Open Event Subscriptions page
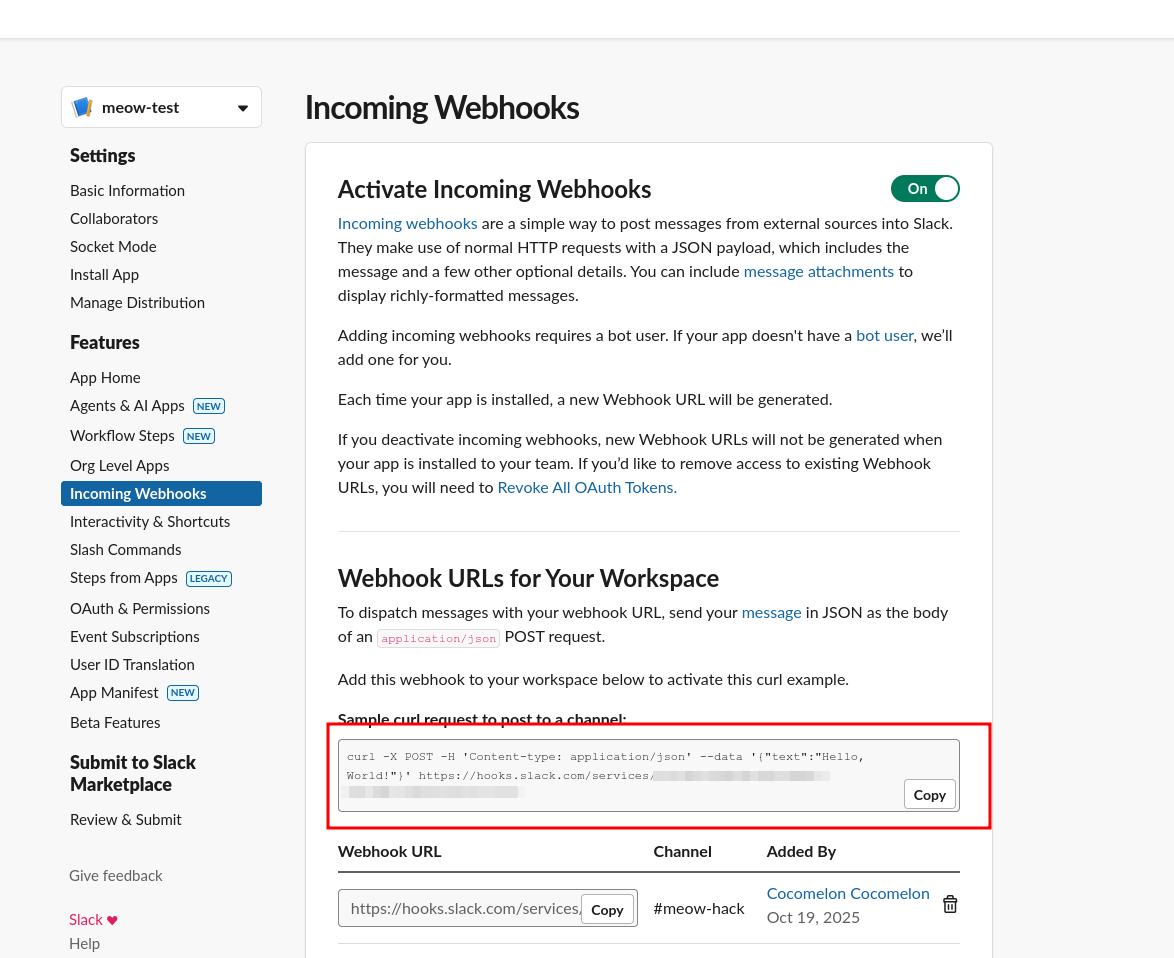The height and width of the screenshot is (958, 1174). pos(134,636)
